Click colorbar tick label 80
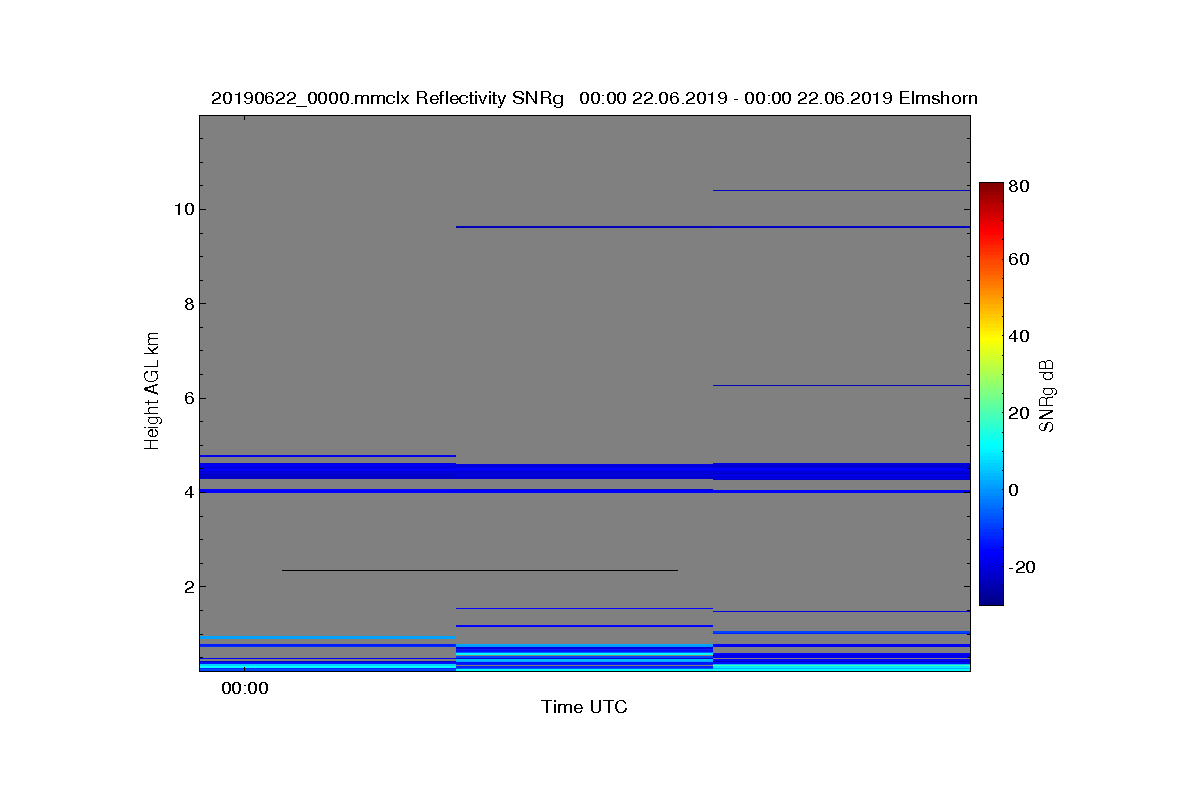Image resolution: width=1200 pixels, height=800 pixels. [x=1019, y=186]
